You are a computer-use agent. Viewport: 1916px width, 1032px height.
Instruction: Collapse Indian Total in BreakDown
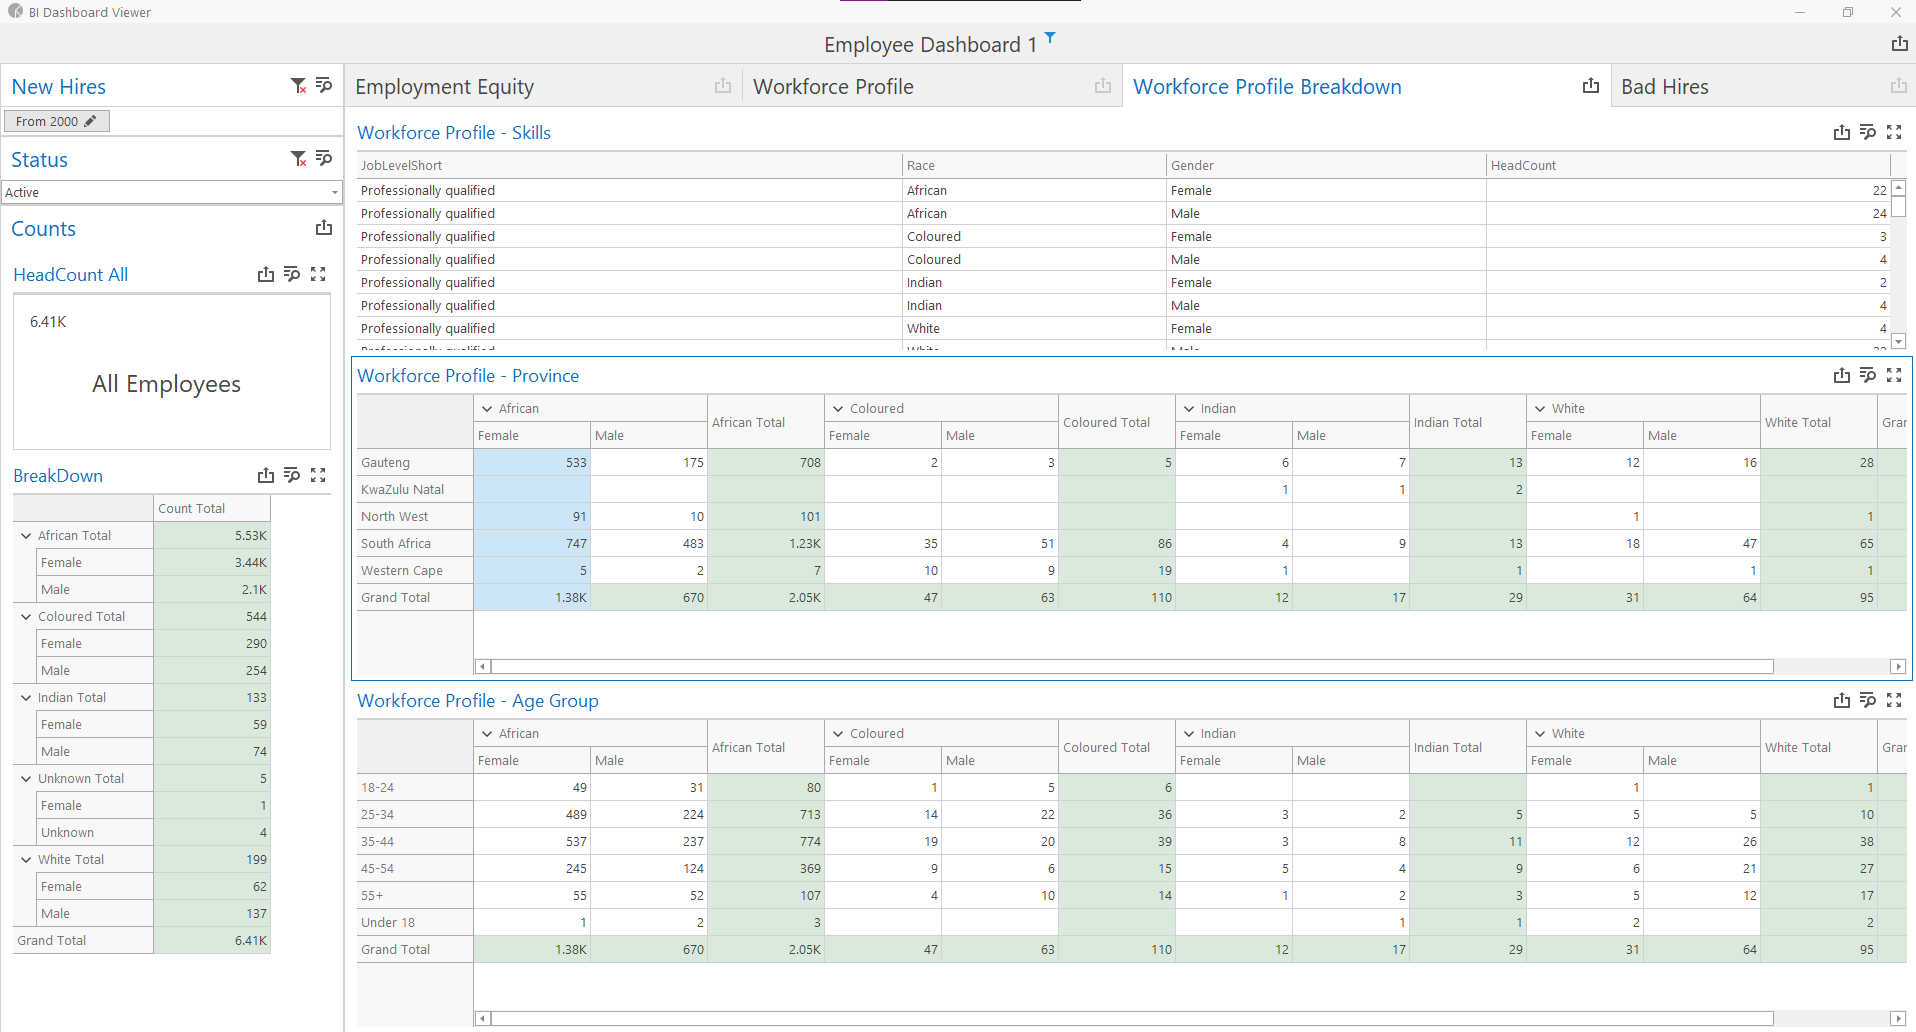tap(26, 698)
